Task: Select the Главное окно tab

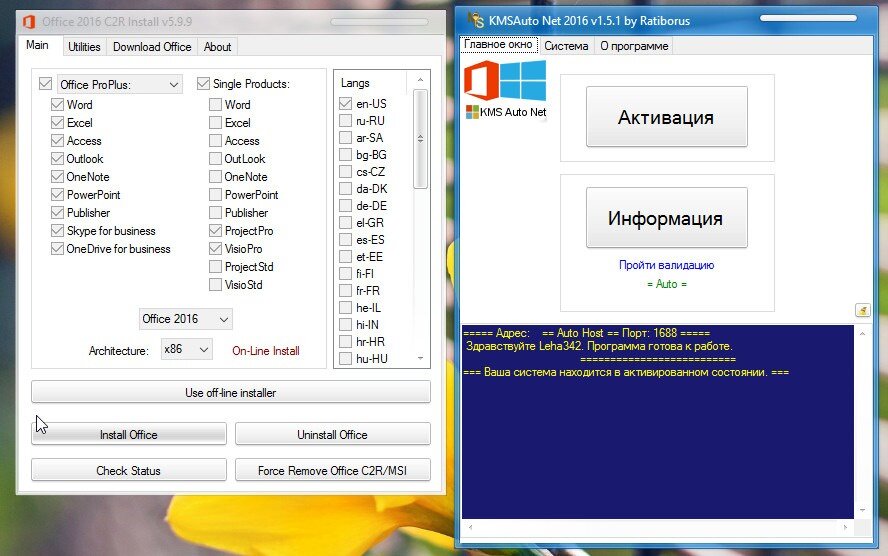Action: (498, 44)
